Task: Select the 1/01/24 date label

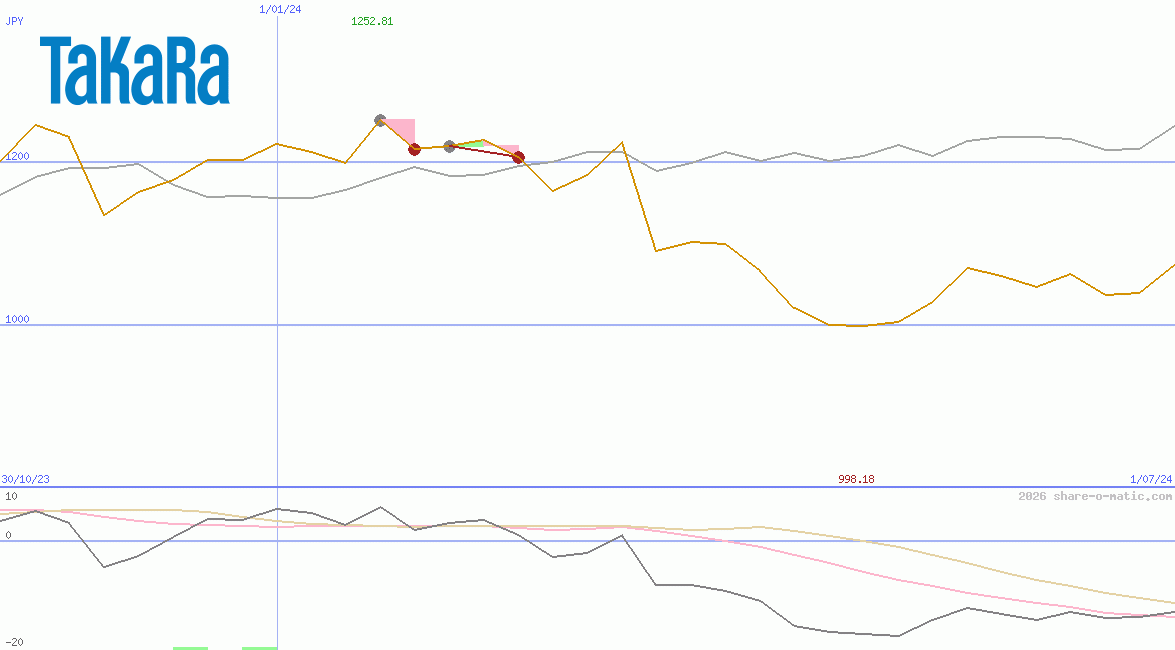Action: click(x=280, y=9)
